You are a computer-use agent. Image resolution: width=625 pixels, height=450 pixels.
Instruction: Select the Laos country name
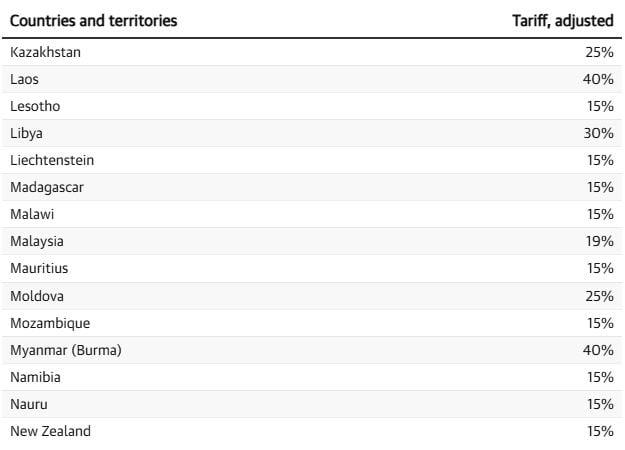point(25,79)
